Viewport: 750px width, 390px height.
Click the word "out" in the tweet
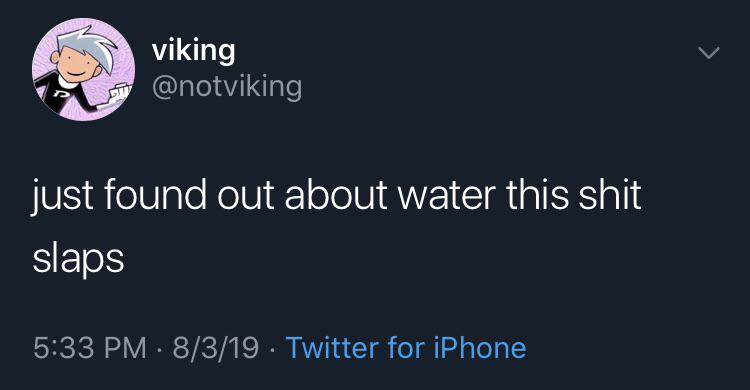[246, 196]
